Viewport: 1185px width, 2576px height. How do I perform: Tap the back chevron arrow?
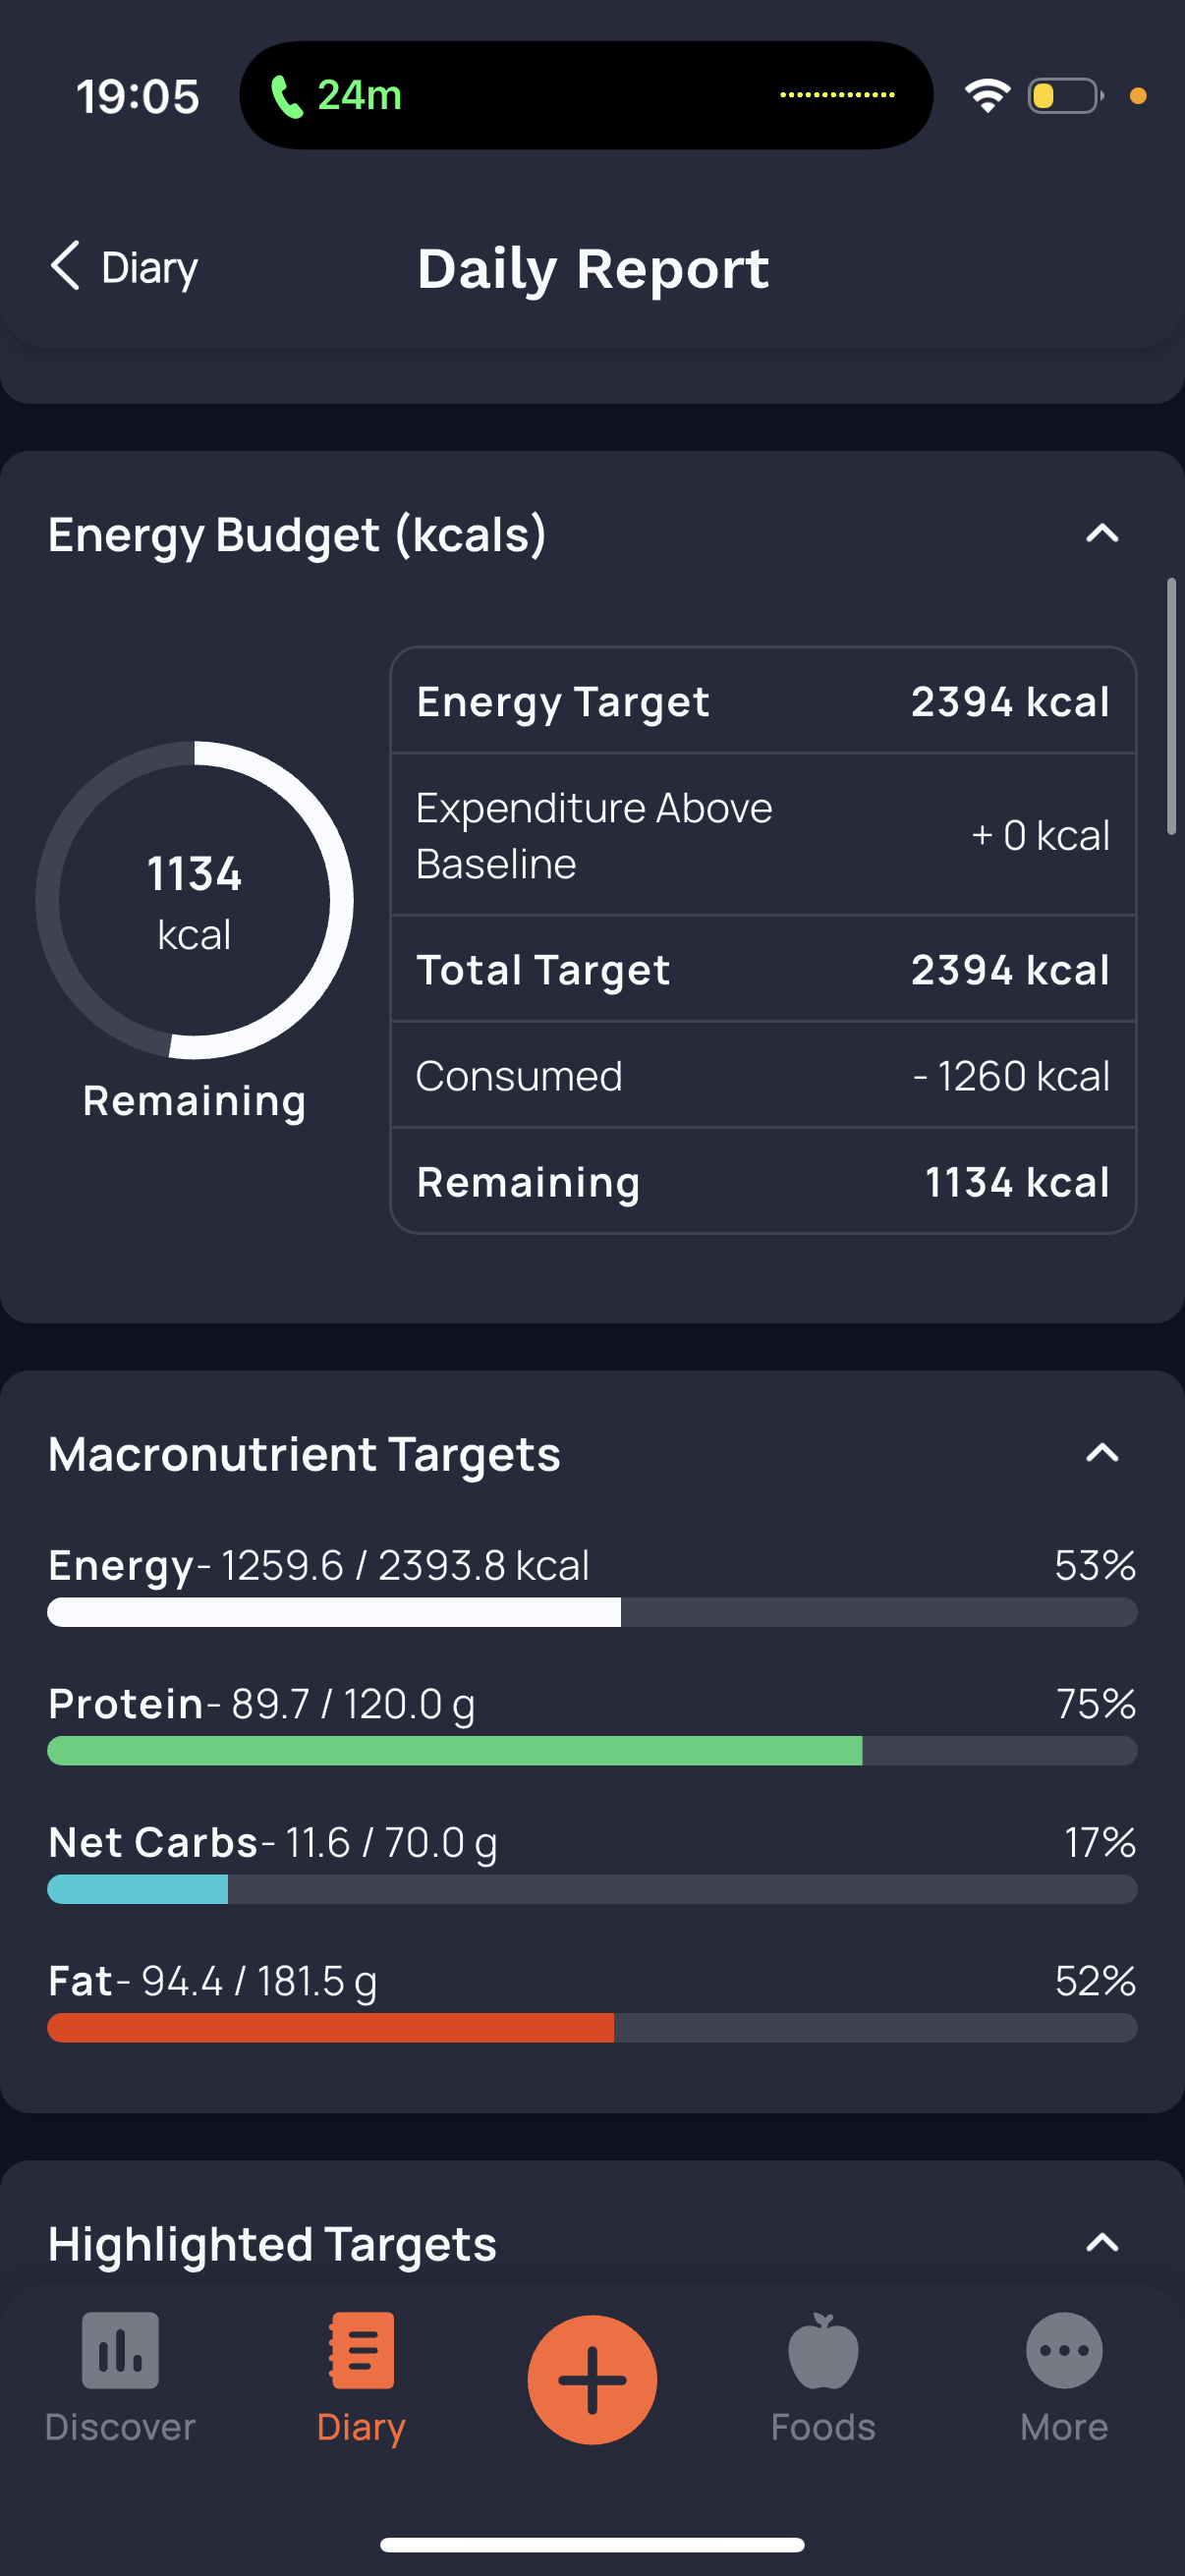65,266
